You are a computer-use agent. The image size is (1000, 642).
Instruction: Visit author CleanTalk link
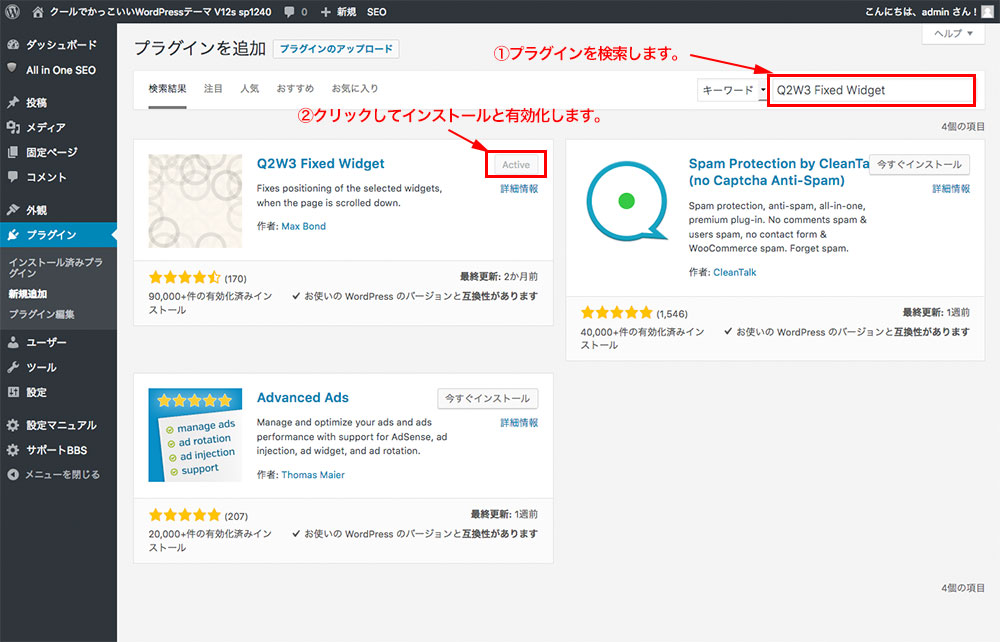tap(735, 272)
